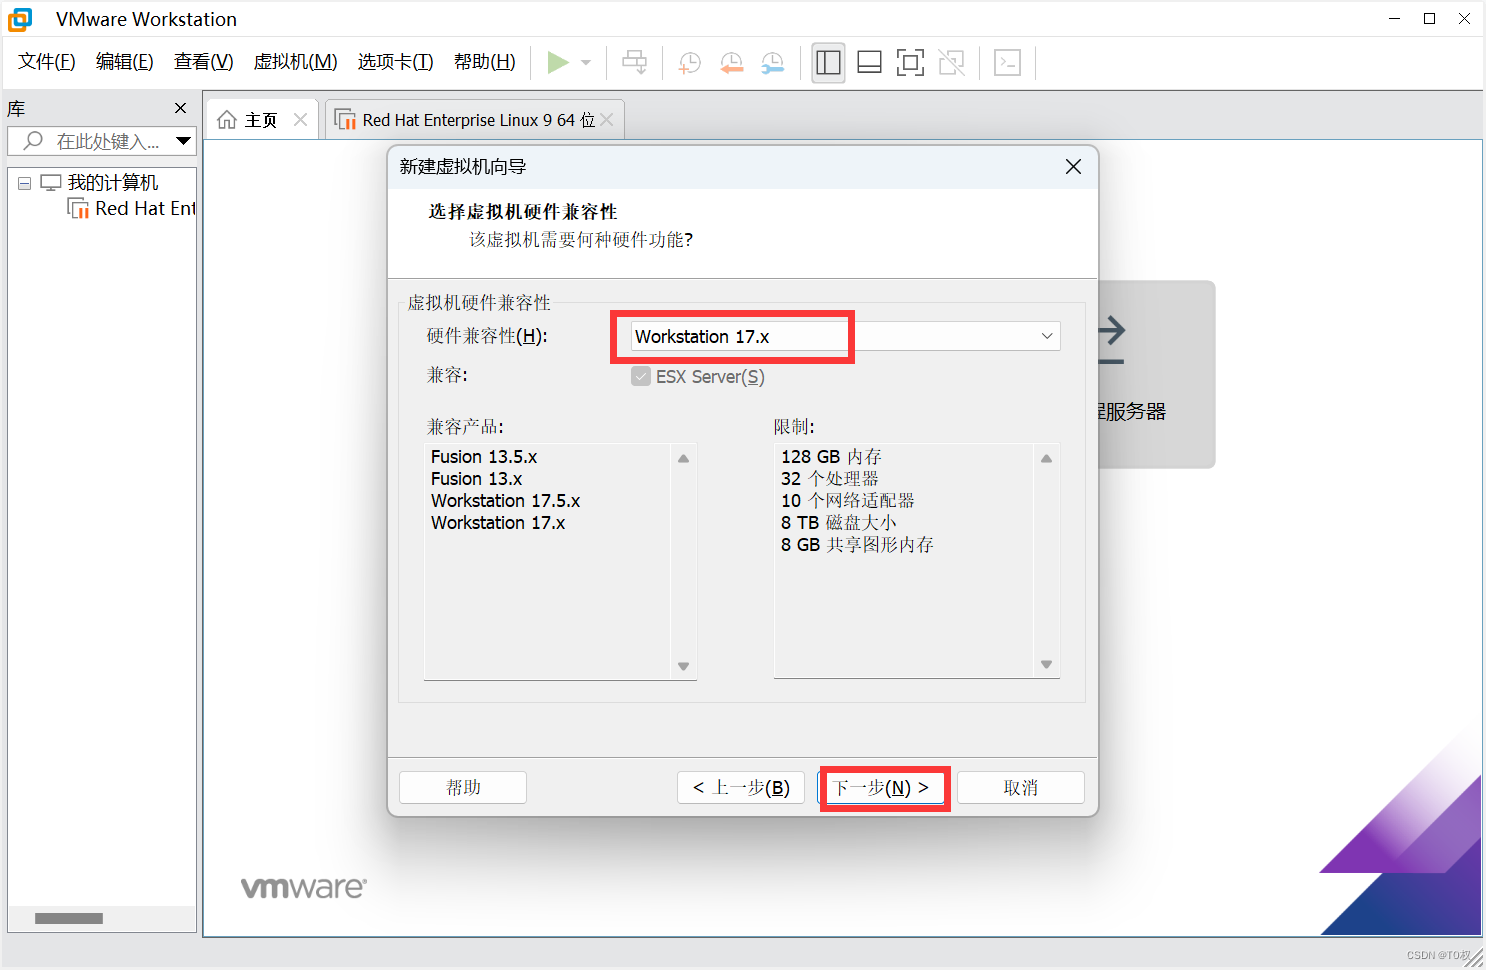Power on the virtual machine
Screen dimensions: 1486x970
[558, 62]
